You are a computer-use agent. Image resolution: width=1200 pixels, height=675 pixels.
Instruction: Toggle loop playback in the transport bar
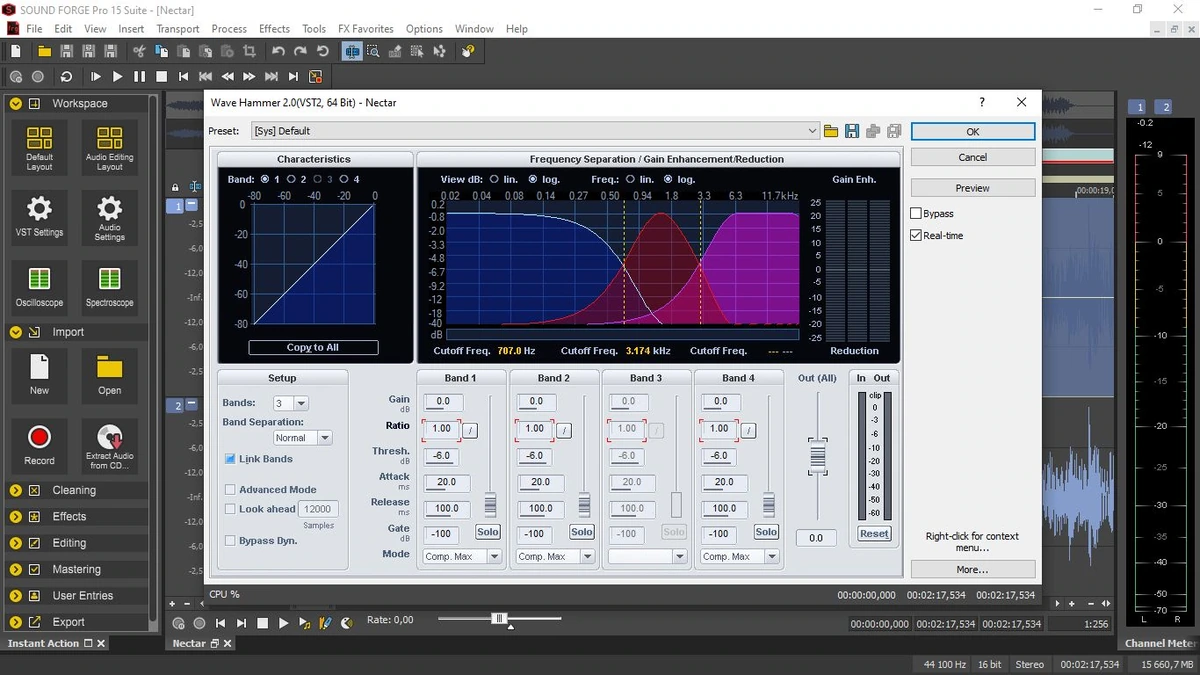click(x=66, y=76)
